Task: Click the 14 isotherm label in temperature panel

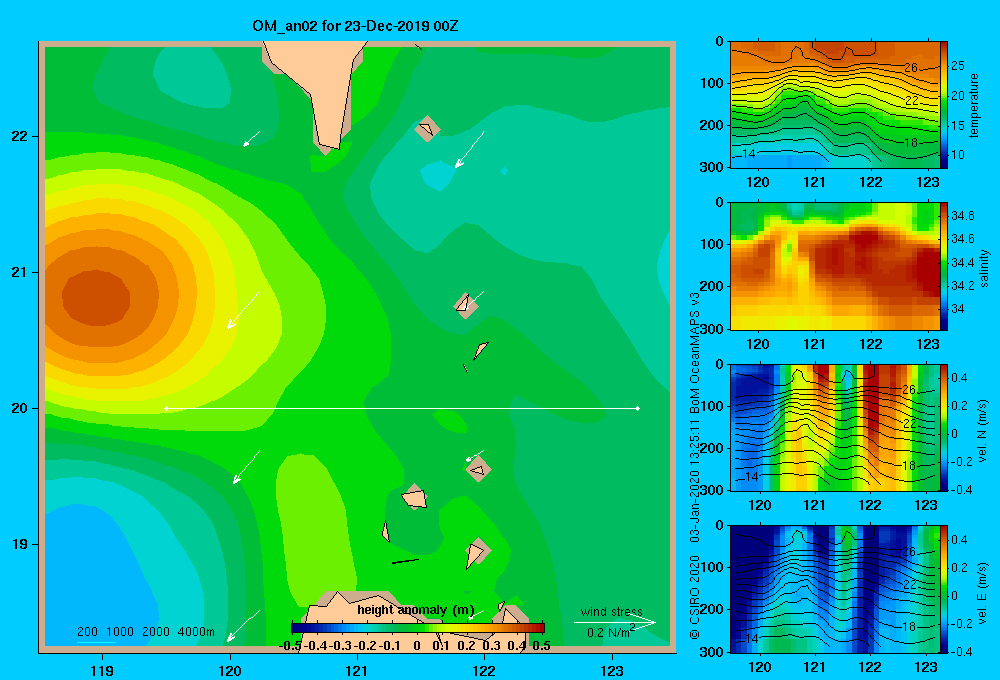Action: click(x=749, y=154)
